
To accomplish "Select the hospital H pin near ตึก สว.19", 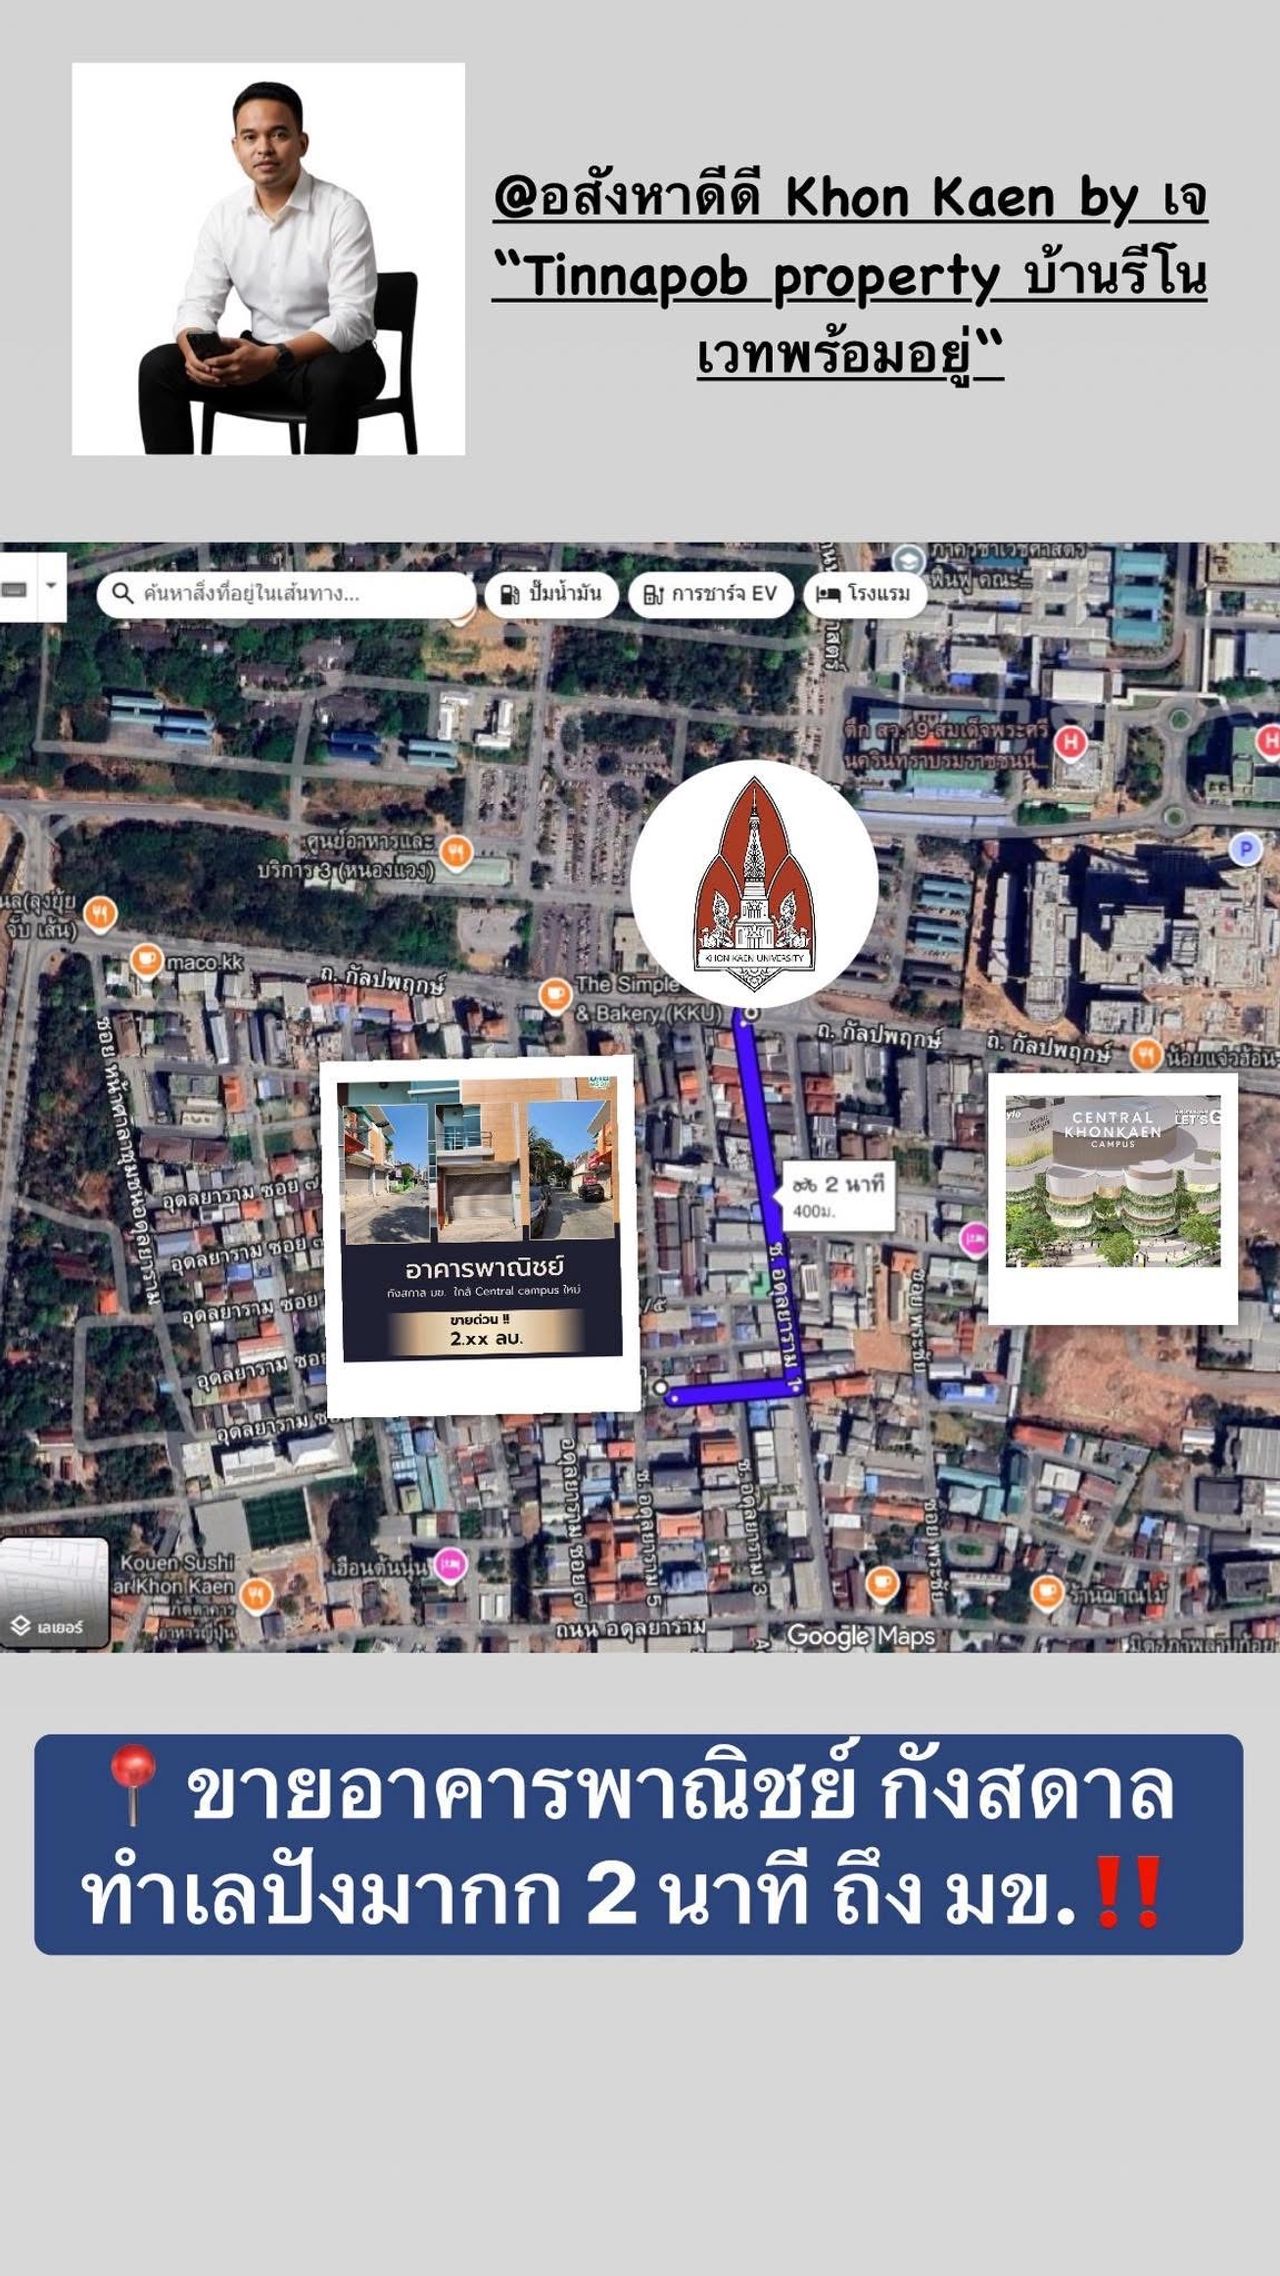I will tap(1071, 743).
